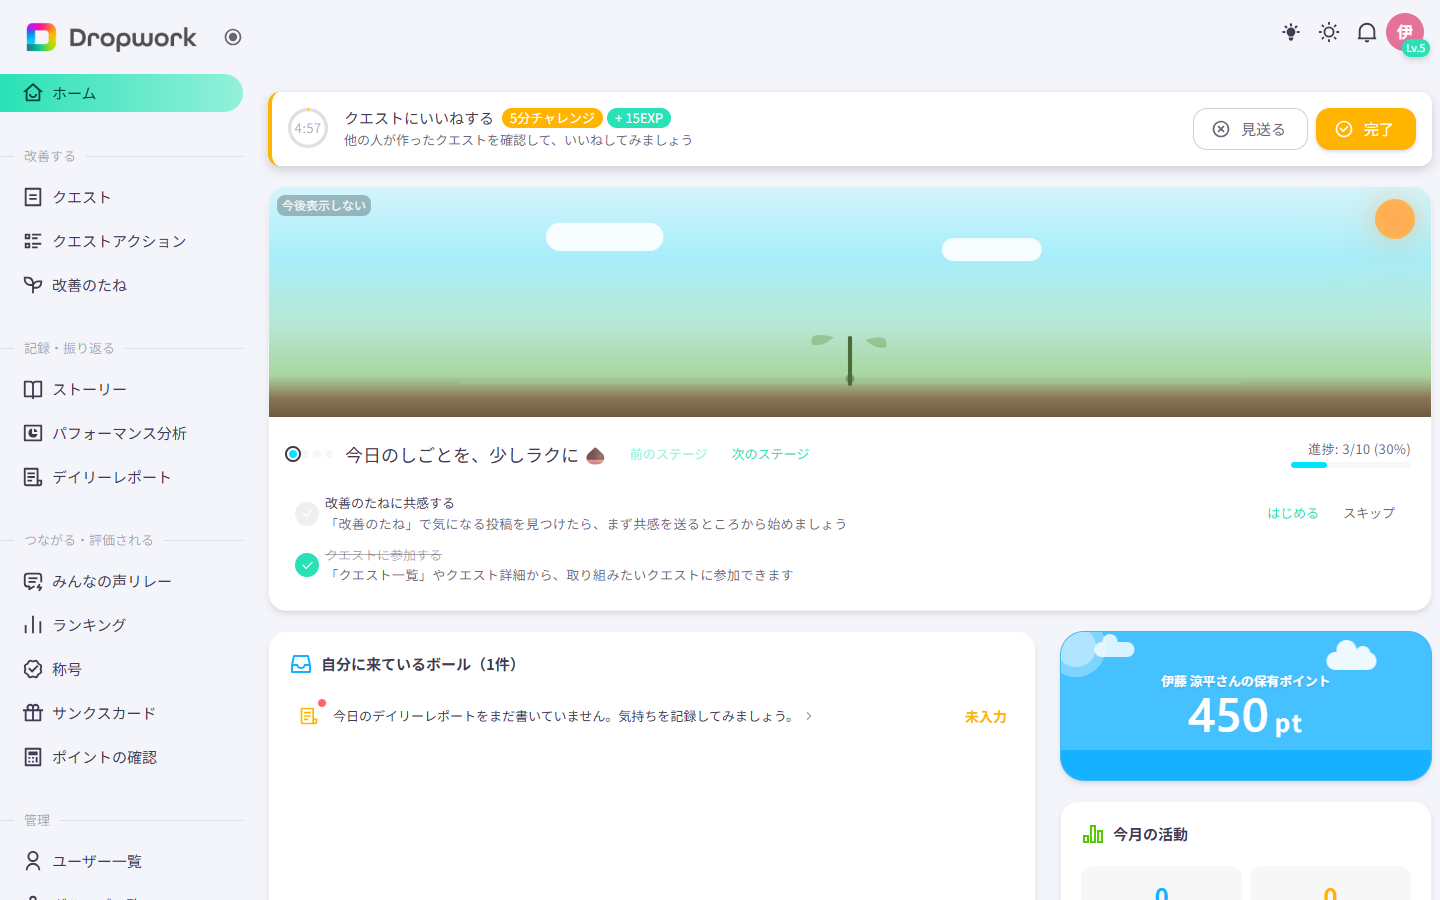Click the inbox icon by 自分に来ているボール
The image size is (1440, 900).
(301, 664)
